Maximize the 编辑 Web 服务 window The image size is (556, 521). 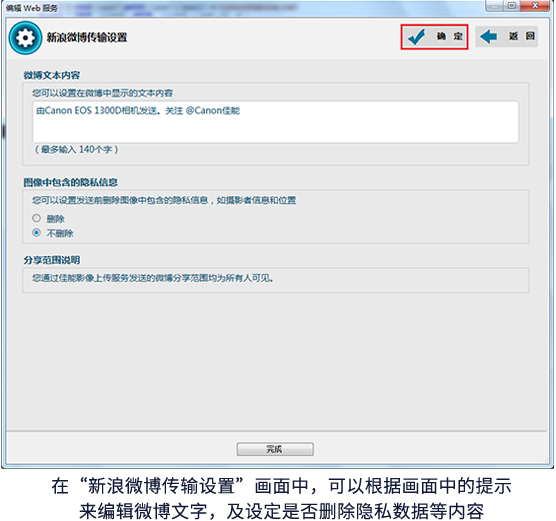coord(512,6)
